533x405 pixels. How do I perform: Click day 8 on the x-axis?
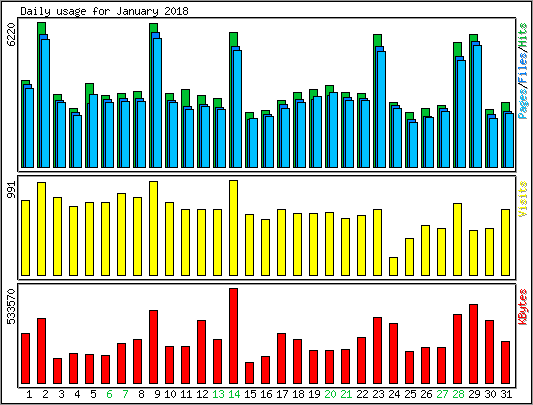coord(141,394)
